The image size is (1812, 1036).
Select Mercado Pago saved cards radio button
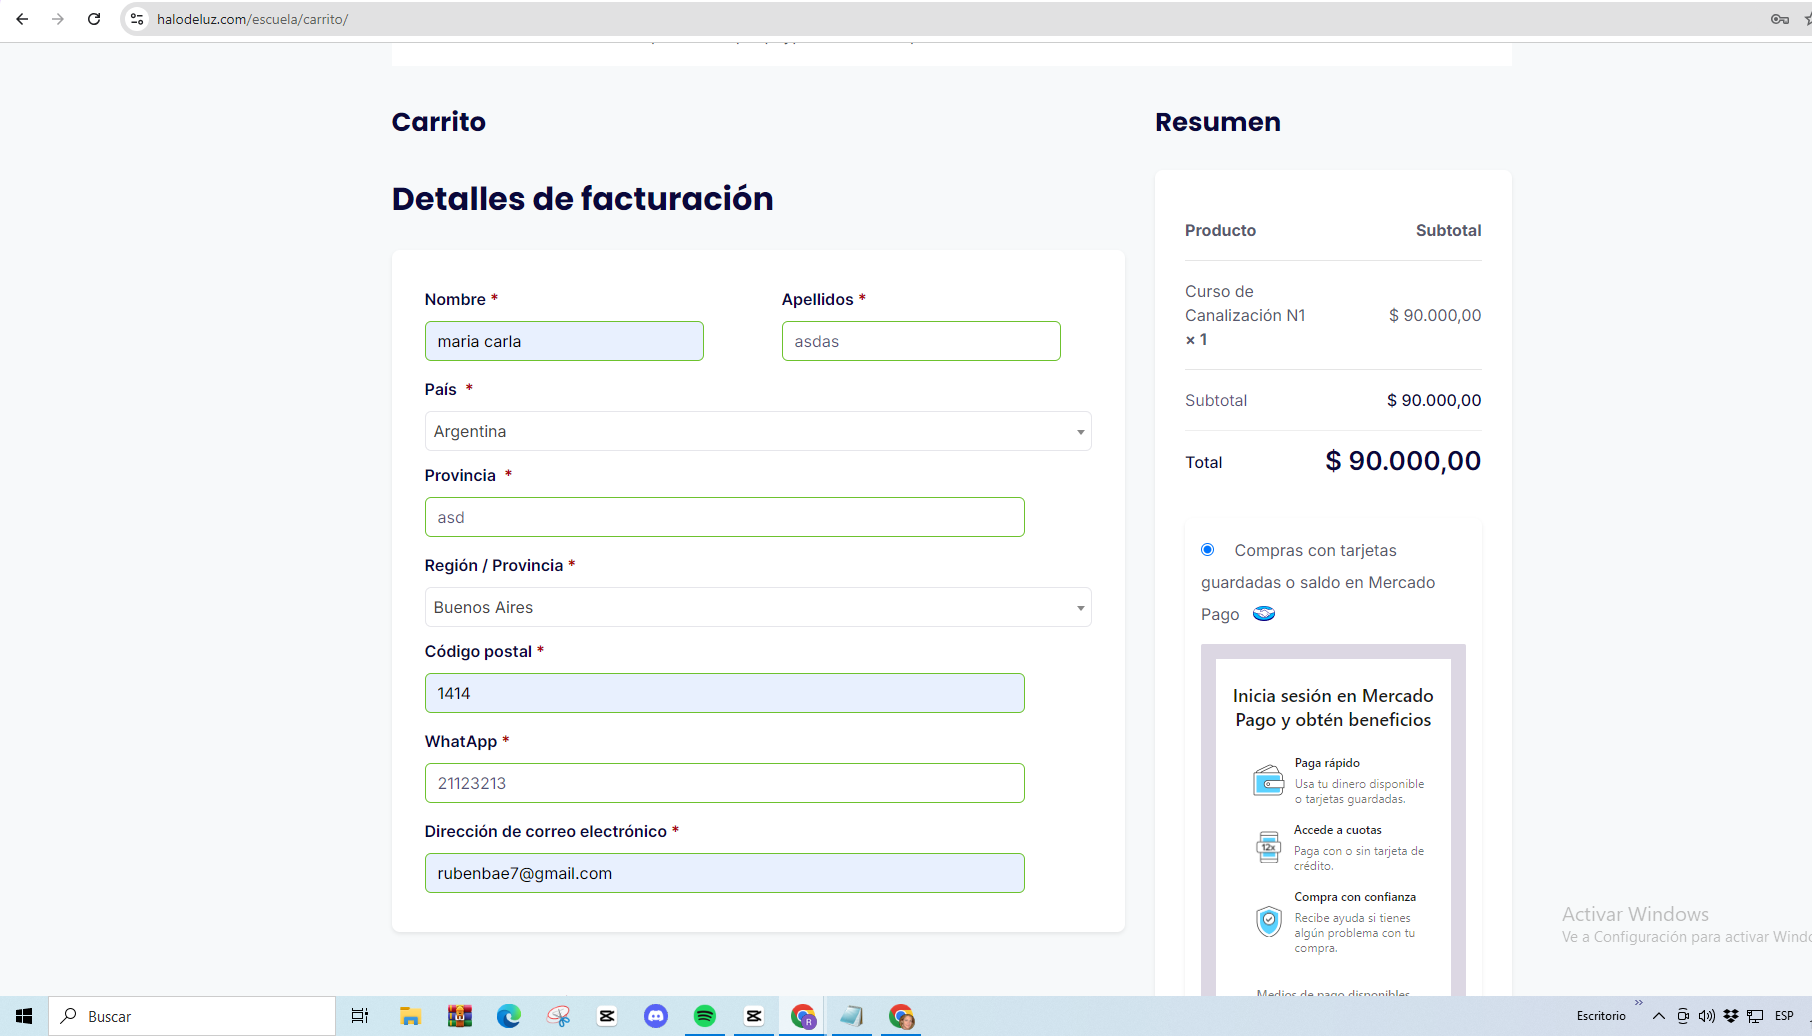pyautogui.click(x=1208, y=550)
